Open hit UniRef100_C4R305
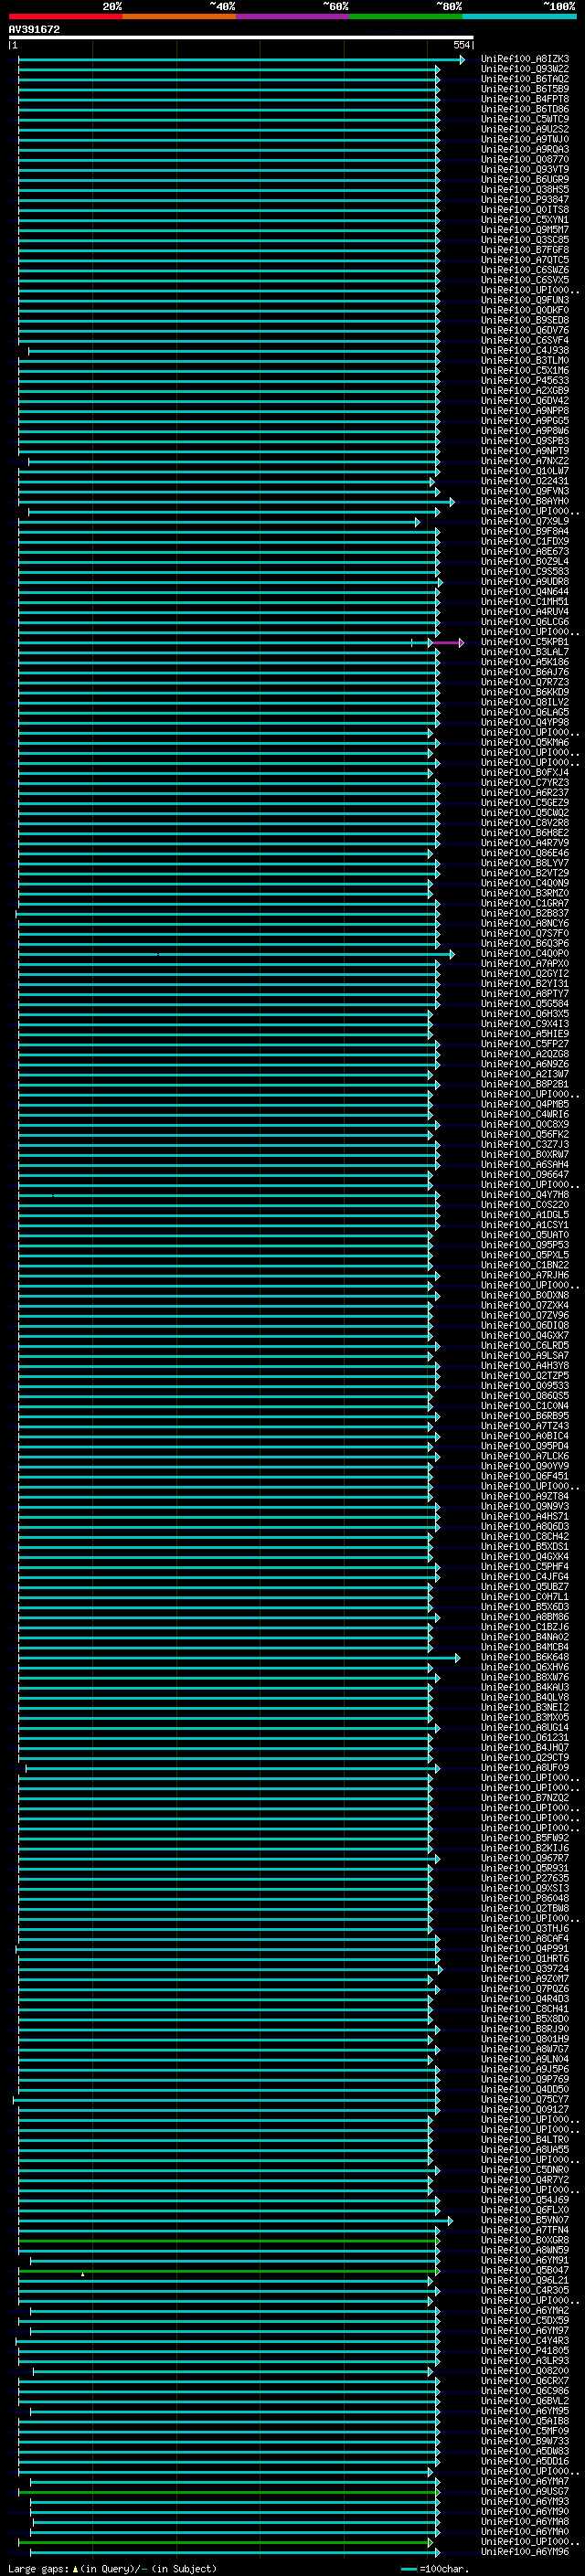 pyautogui.click(x=525, y=2290)
